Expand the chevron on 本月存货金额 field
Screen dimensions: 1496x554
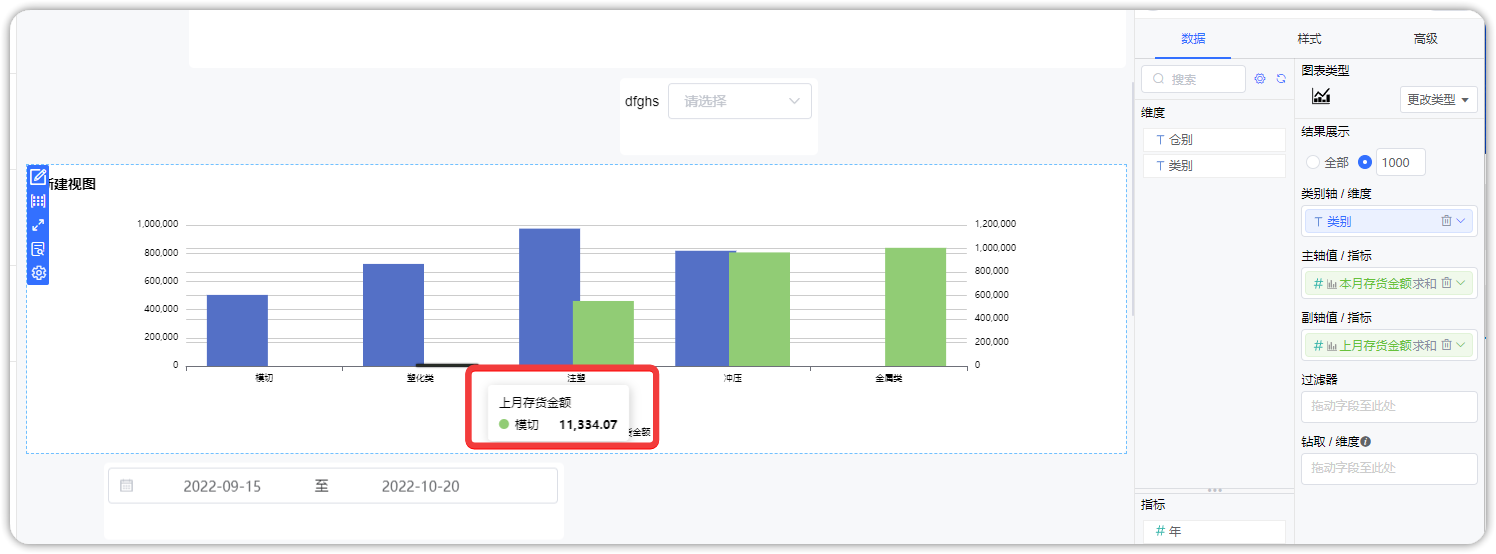click(1462, 283)
